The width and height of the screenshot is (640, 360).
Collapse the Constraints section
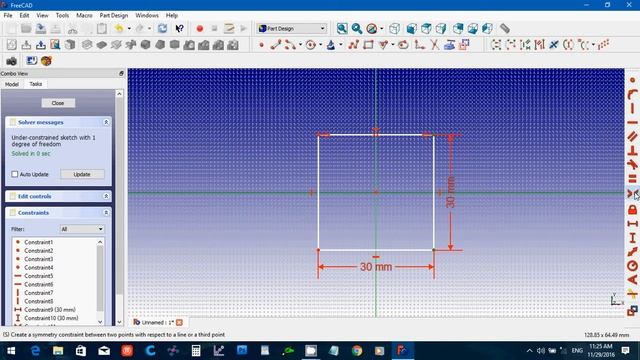[x=106, y=213]
